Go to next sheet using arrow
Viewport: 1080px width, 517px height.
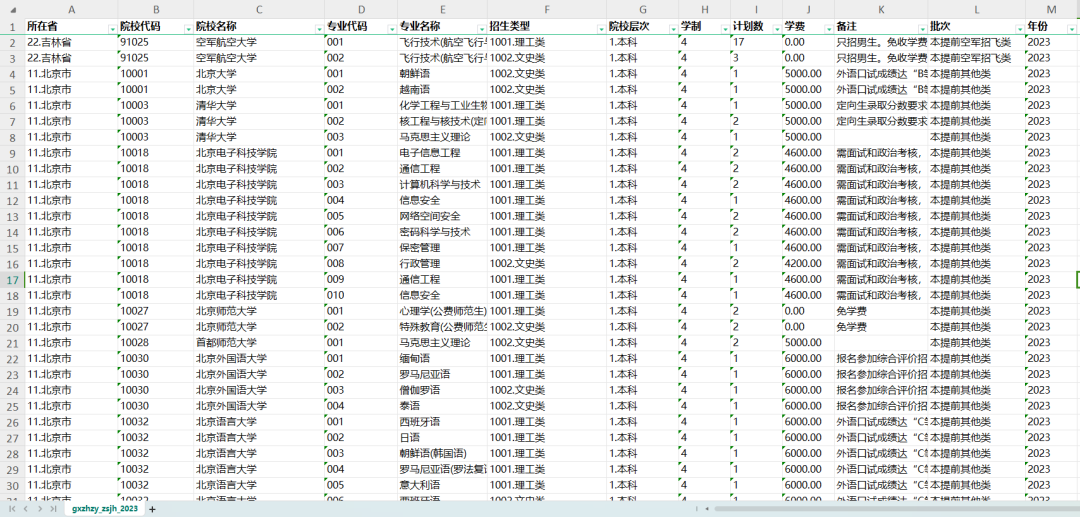[x=39, y=509]
